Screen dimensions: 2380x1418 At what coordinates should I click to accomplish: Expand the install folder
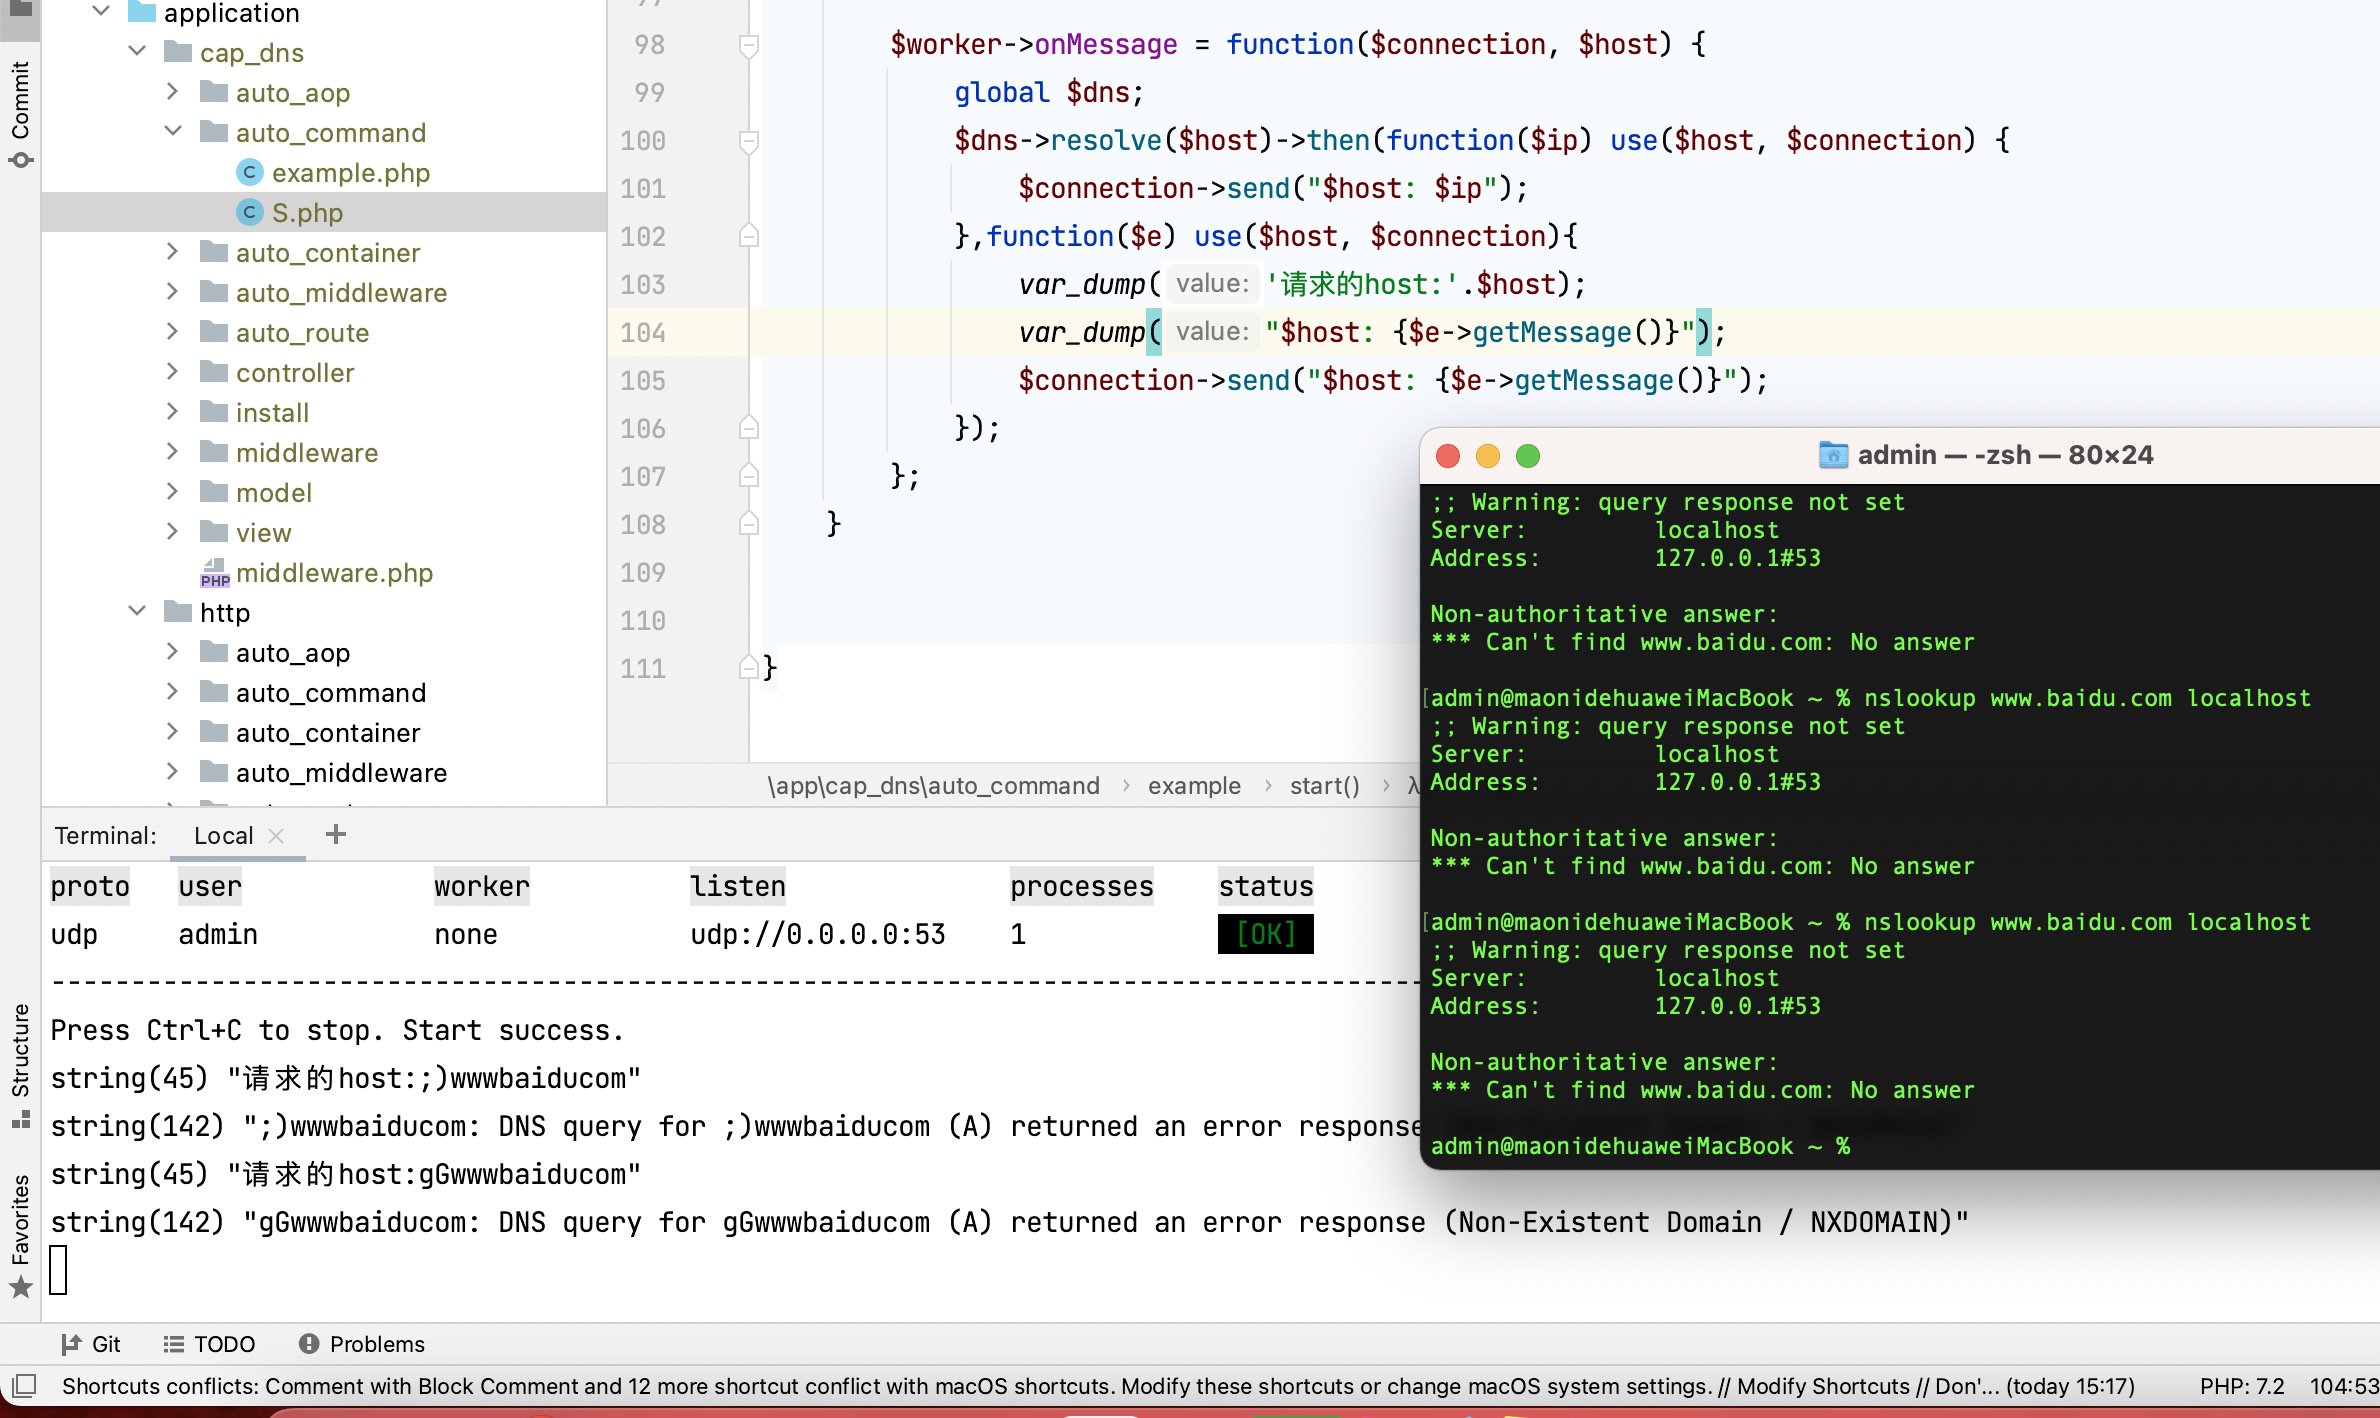172,412
